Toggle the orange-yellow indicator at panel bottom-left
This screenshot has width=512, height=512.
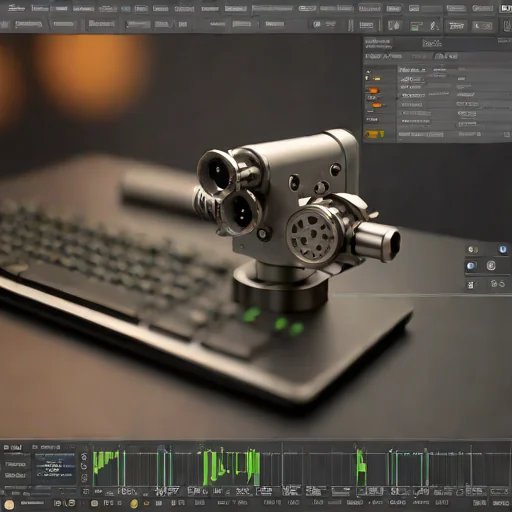374,134
